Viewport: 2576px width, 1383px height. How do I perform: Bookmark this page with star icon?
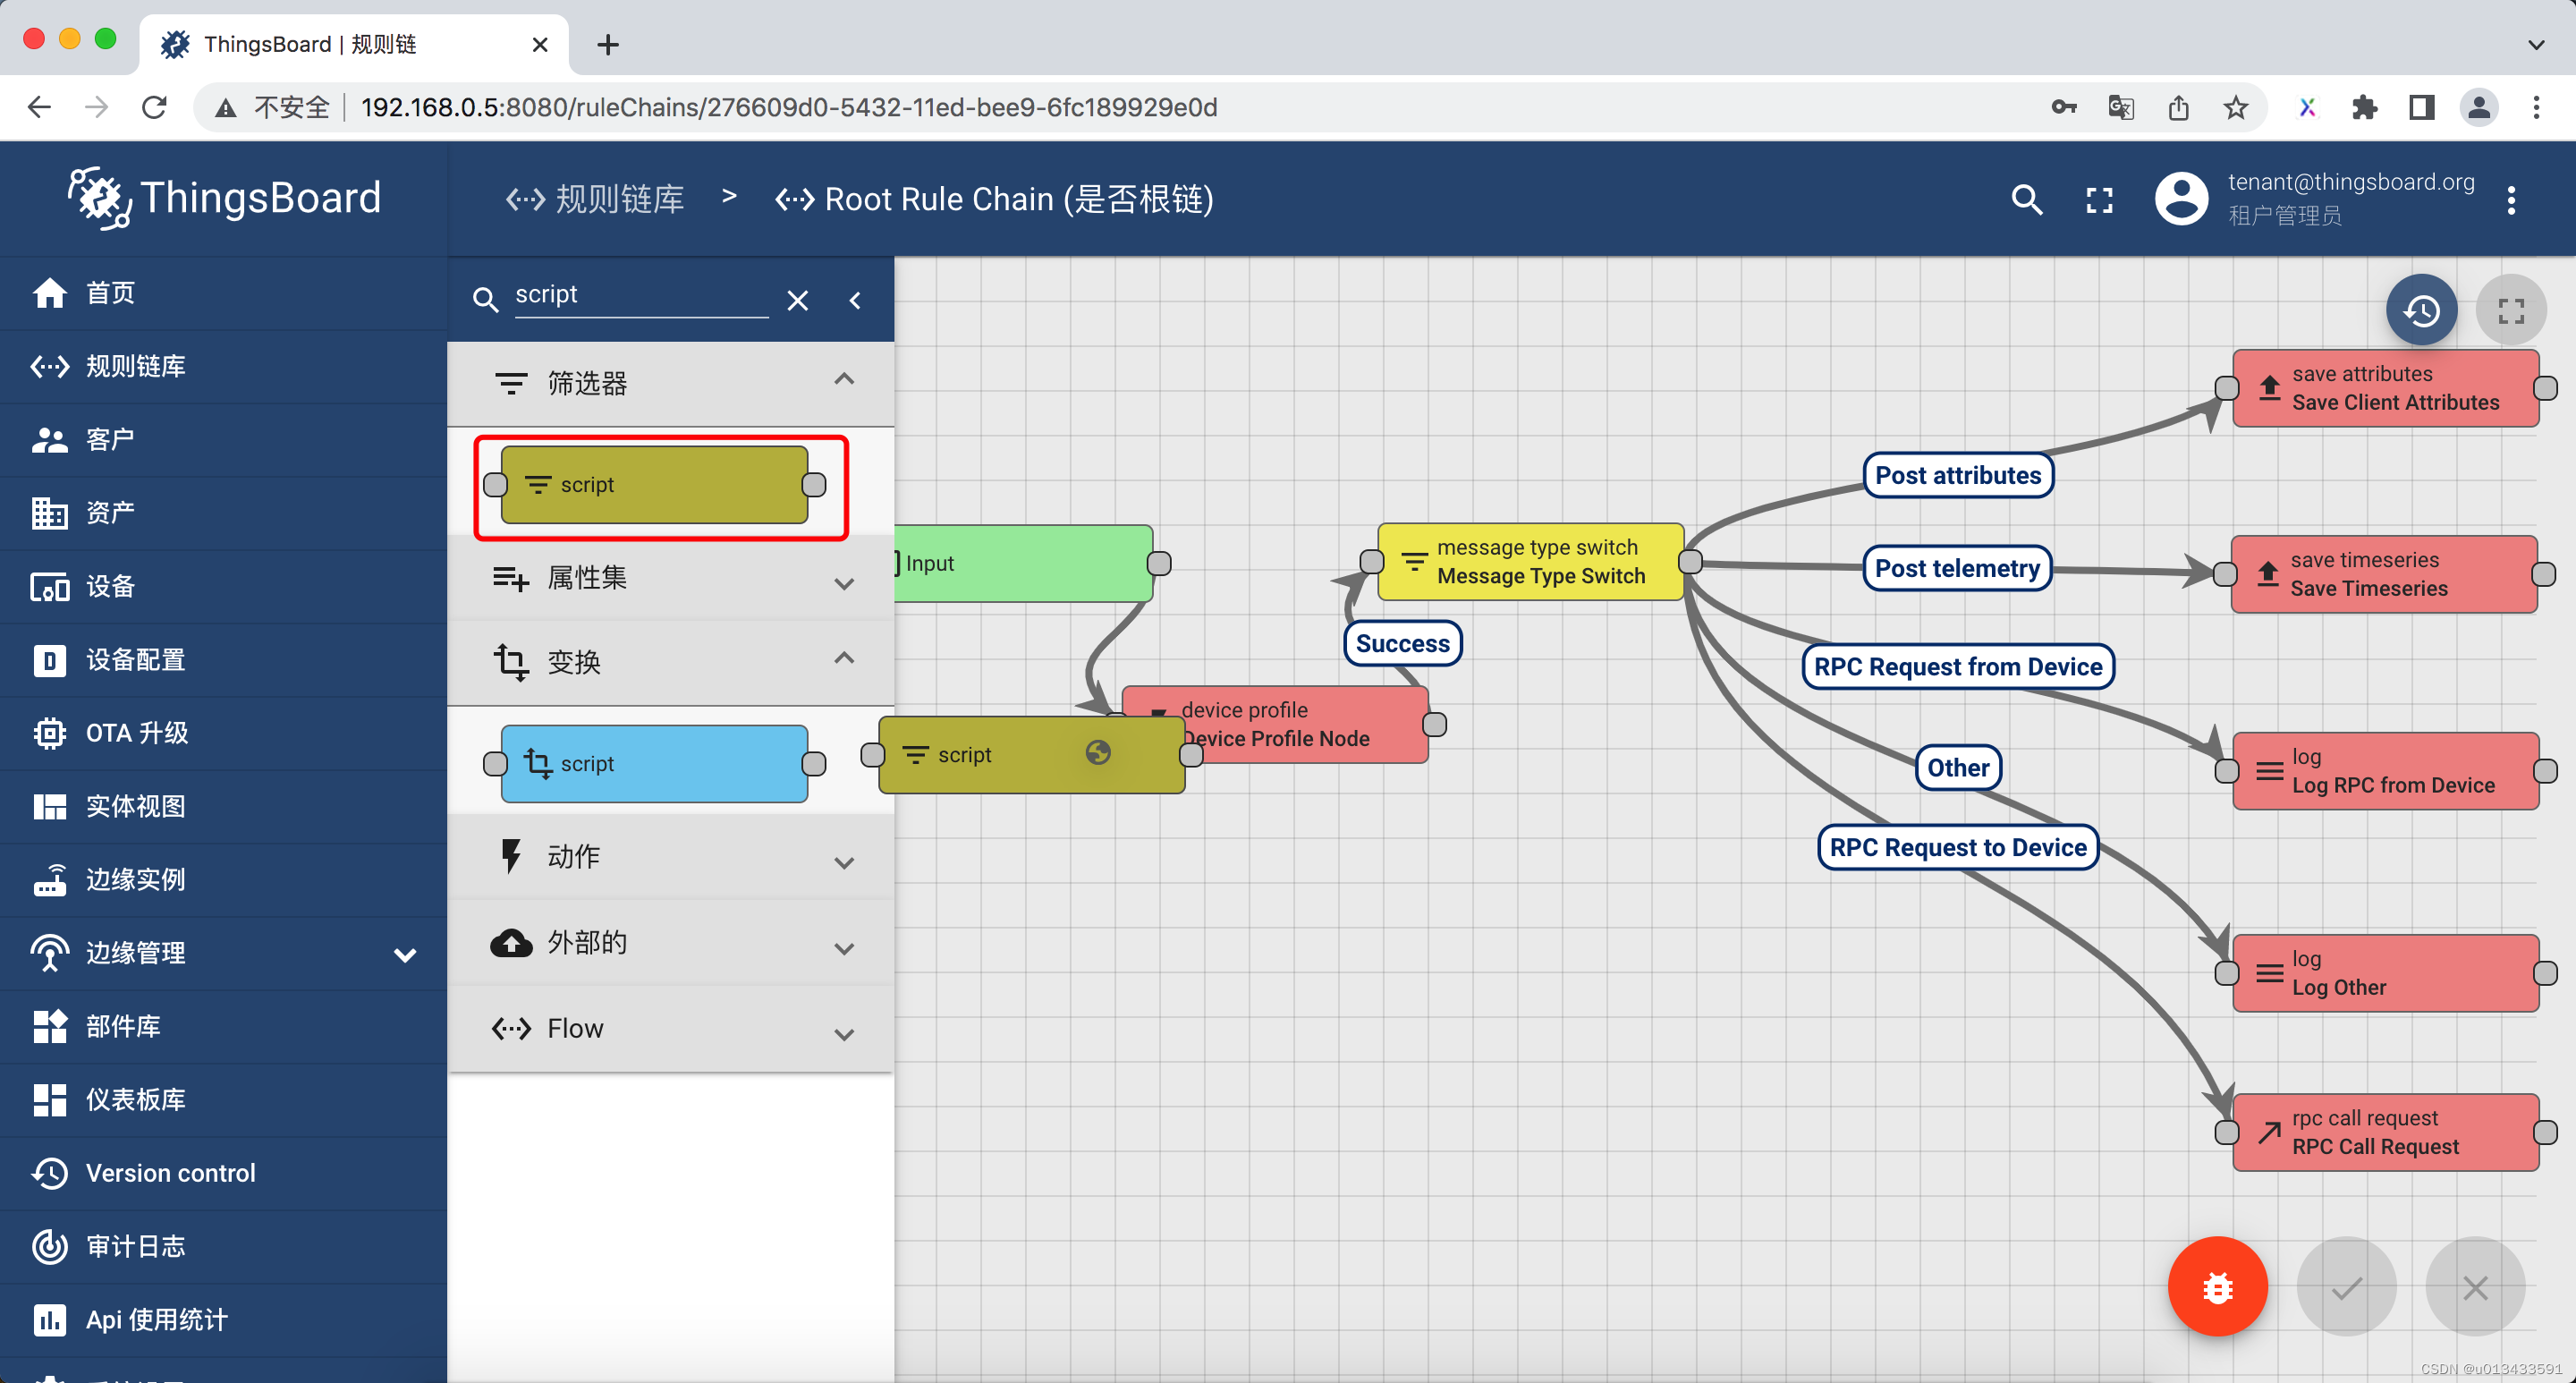point(2236,107)
